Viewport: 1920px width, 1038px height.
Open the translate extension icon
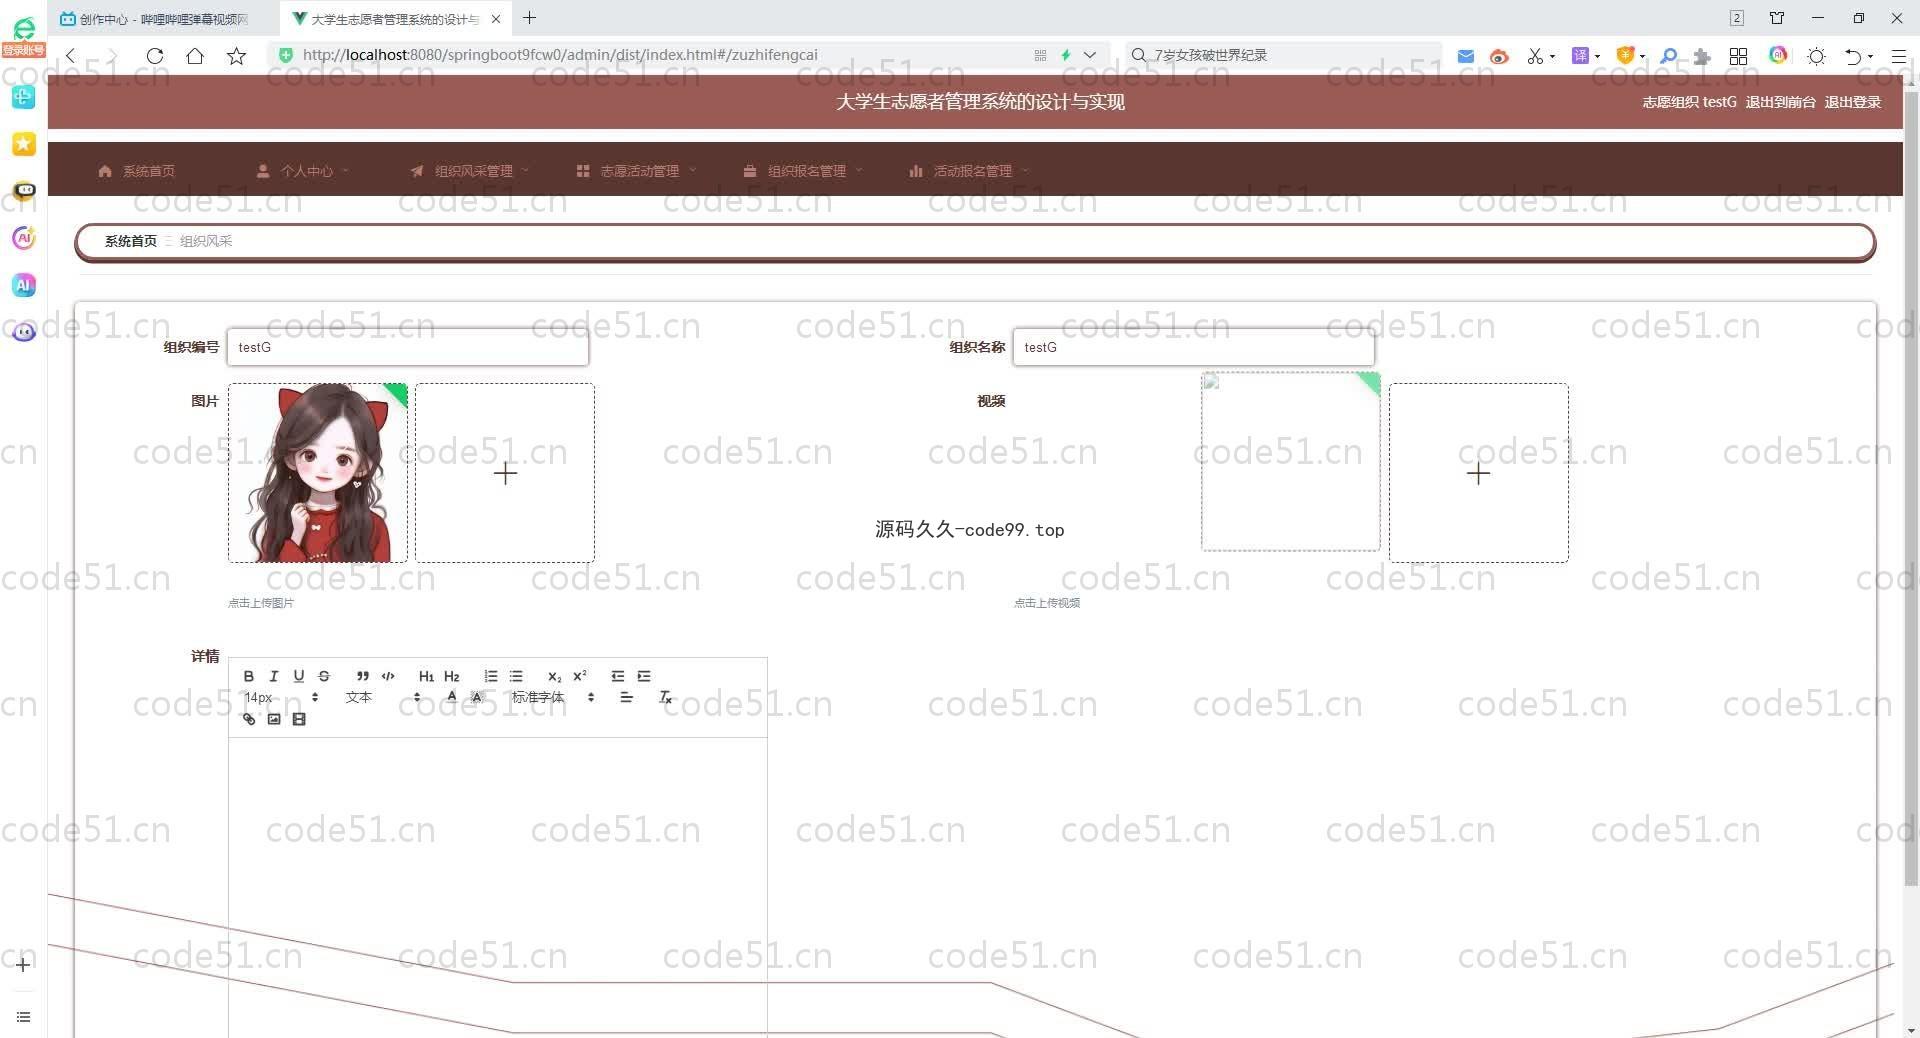[x=1580, y=56]
